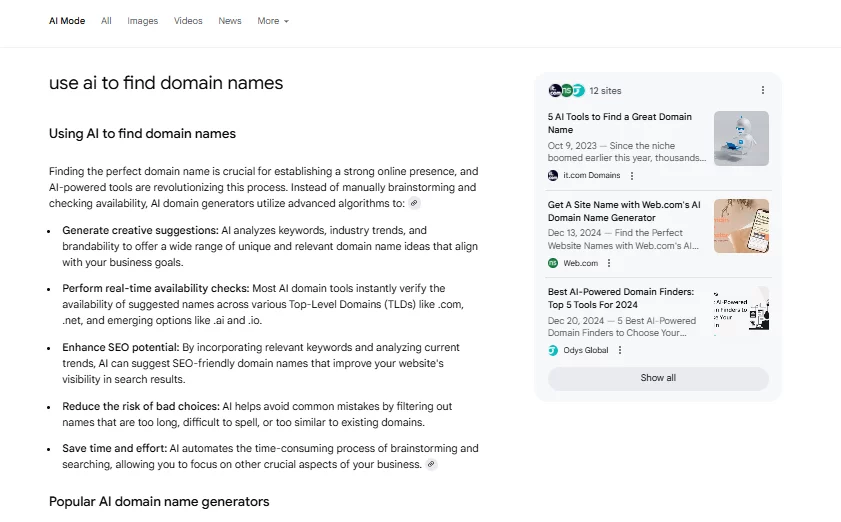Click the Best AI-Powered Domain Finders thumbnail
Viewport: 841px width, 522px height.
[741, 312]
